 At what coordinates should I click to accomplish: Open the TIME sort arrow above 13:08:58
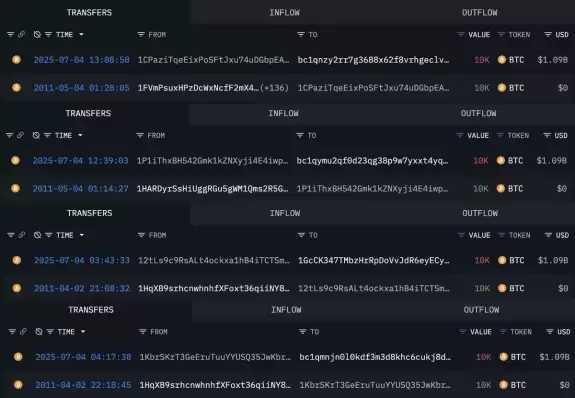(81, 34)
